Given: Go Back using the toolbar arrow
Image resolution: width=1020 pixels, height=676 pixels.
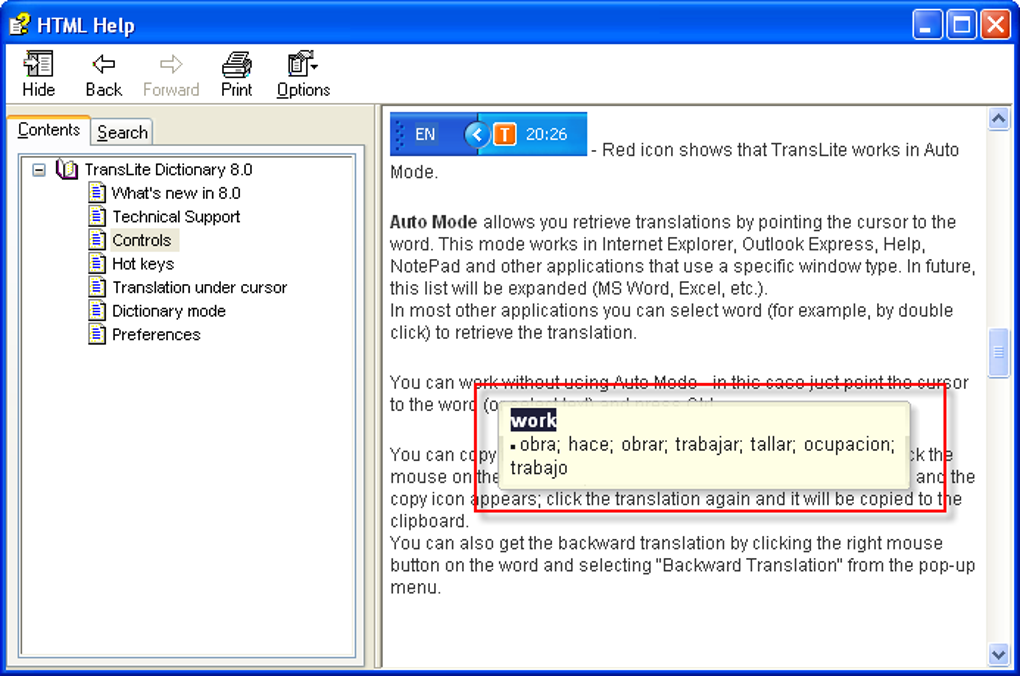Looking at the screenshot, I should point(103,74).
